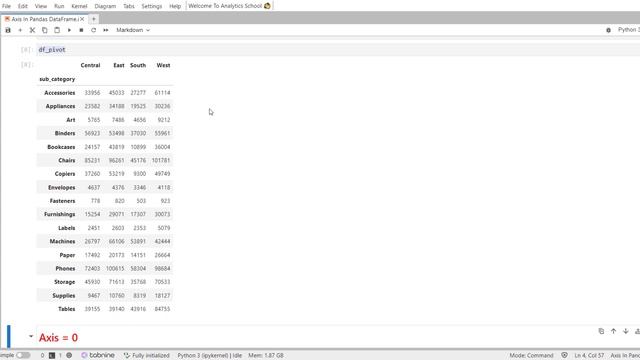Save the notebook with the save icon
This screenshot has height=360, width=640.
(8, 30)
